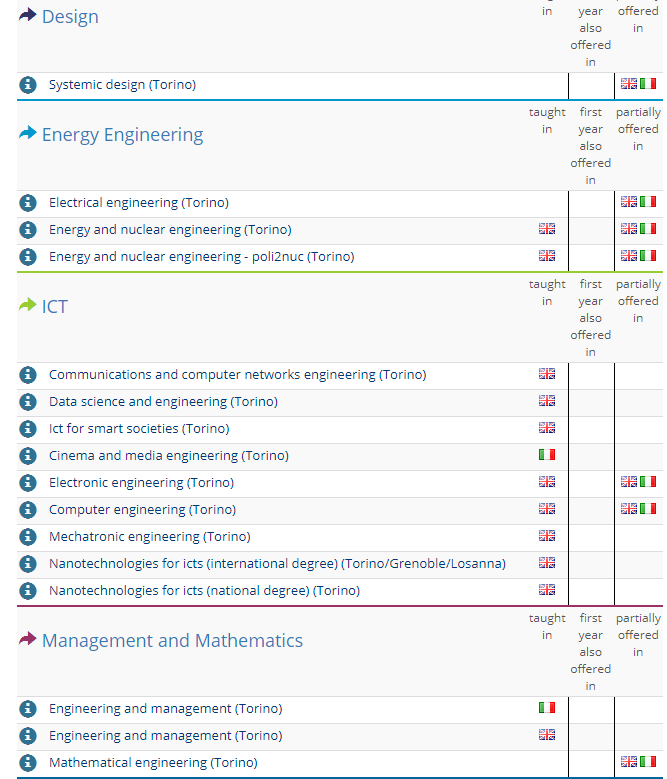The image size is (667, 779).
Task: Click Italian flag in Cinema and media engineering row
Action: pyautogui.click(x=547, y=455)
